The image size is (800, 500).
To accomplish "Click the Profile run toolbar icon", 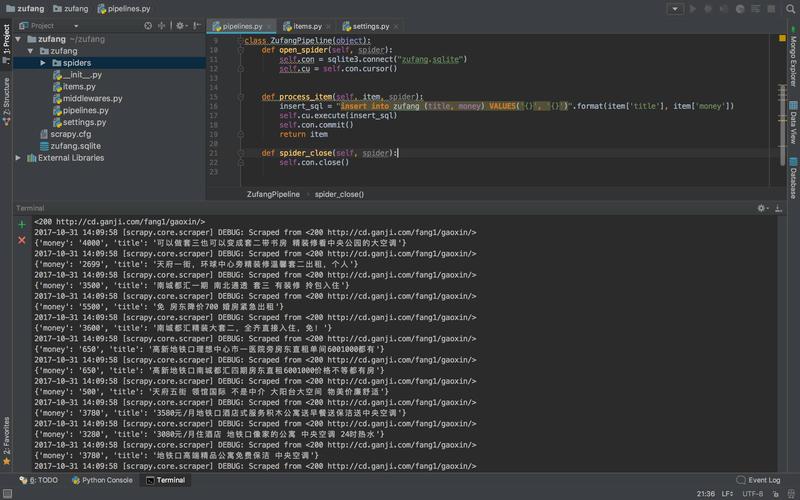I will [740, 9].
